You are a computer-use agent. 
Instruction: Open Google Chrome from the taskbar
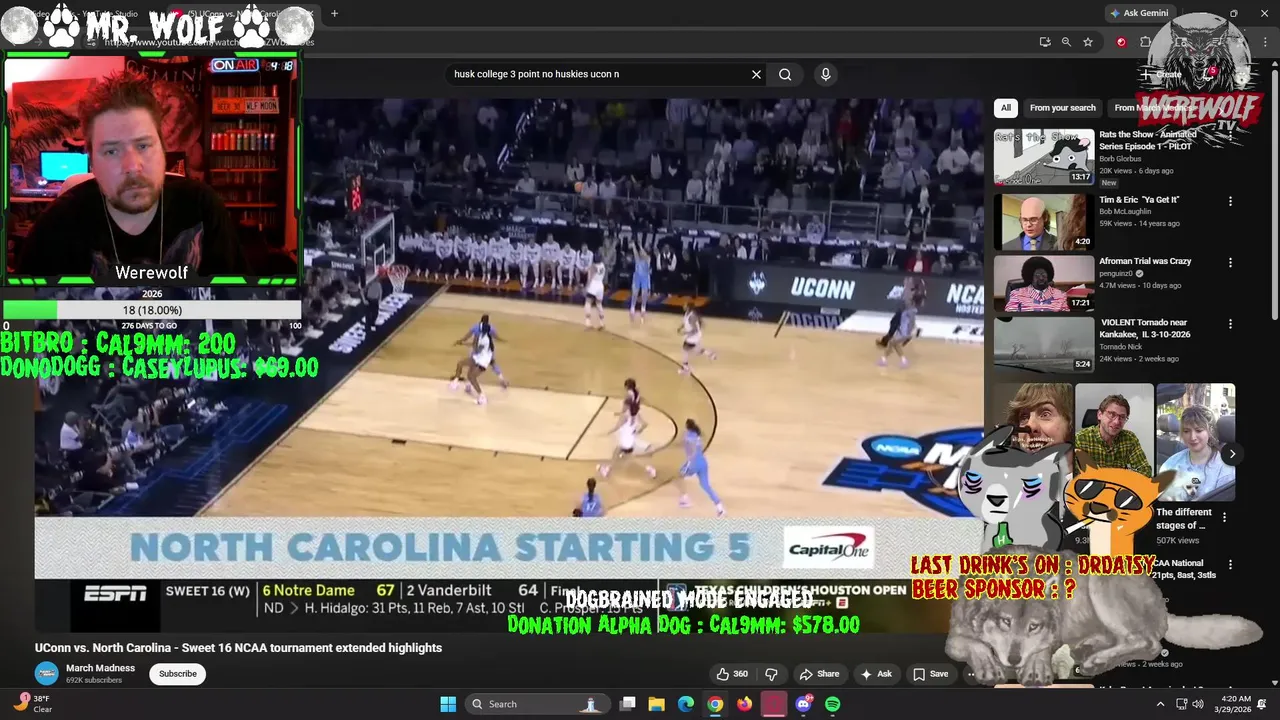[715, 704]
